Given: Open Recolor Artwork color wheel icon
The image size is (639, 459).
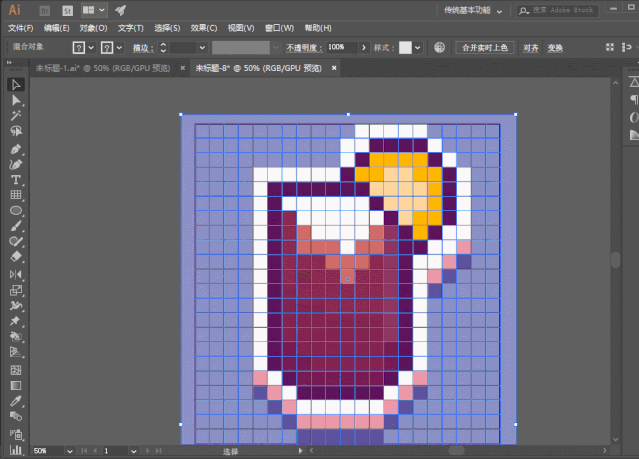Looking at the screenshot, I should point(440,47).
